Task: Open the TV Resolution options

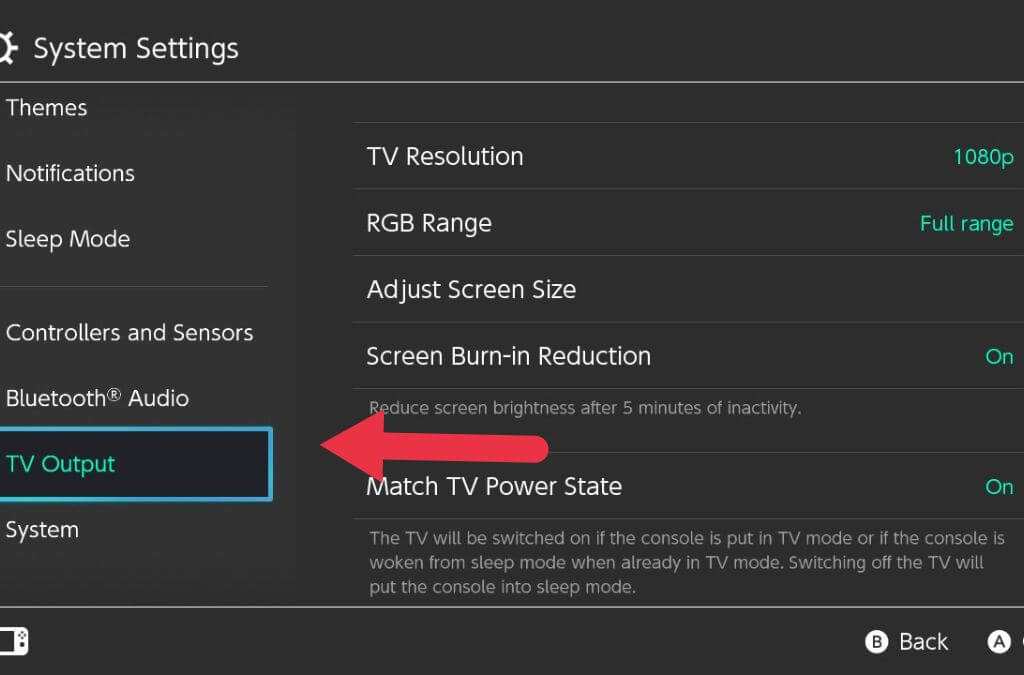Action: 445,156
